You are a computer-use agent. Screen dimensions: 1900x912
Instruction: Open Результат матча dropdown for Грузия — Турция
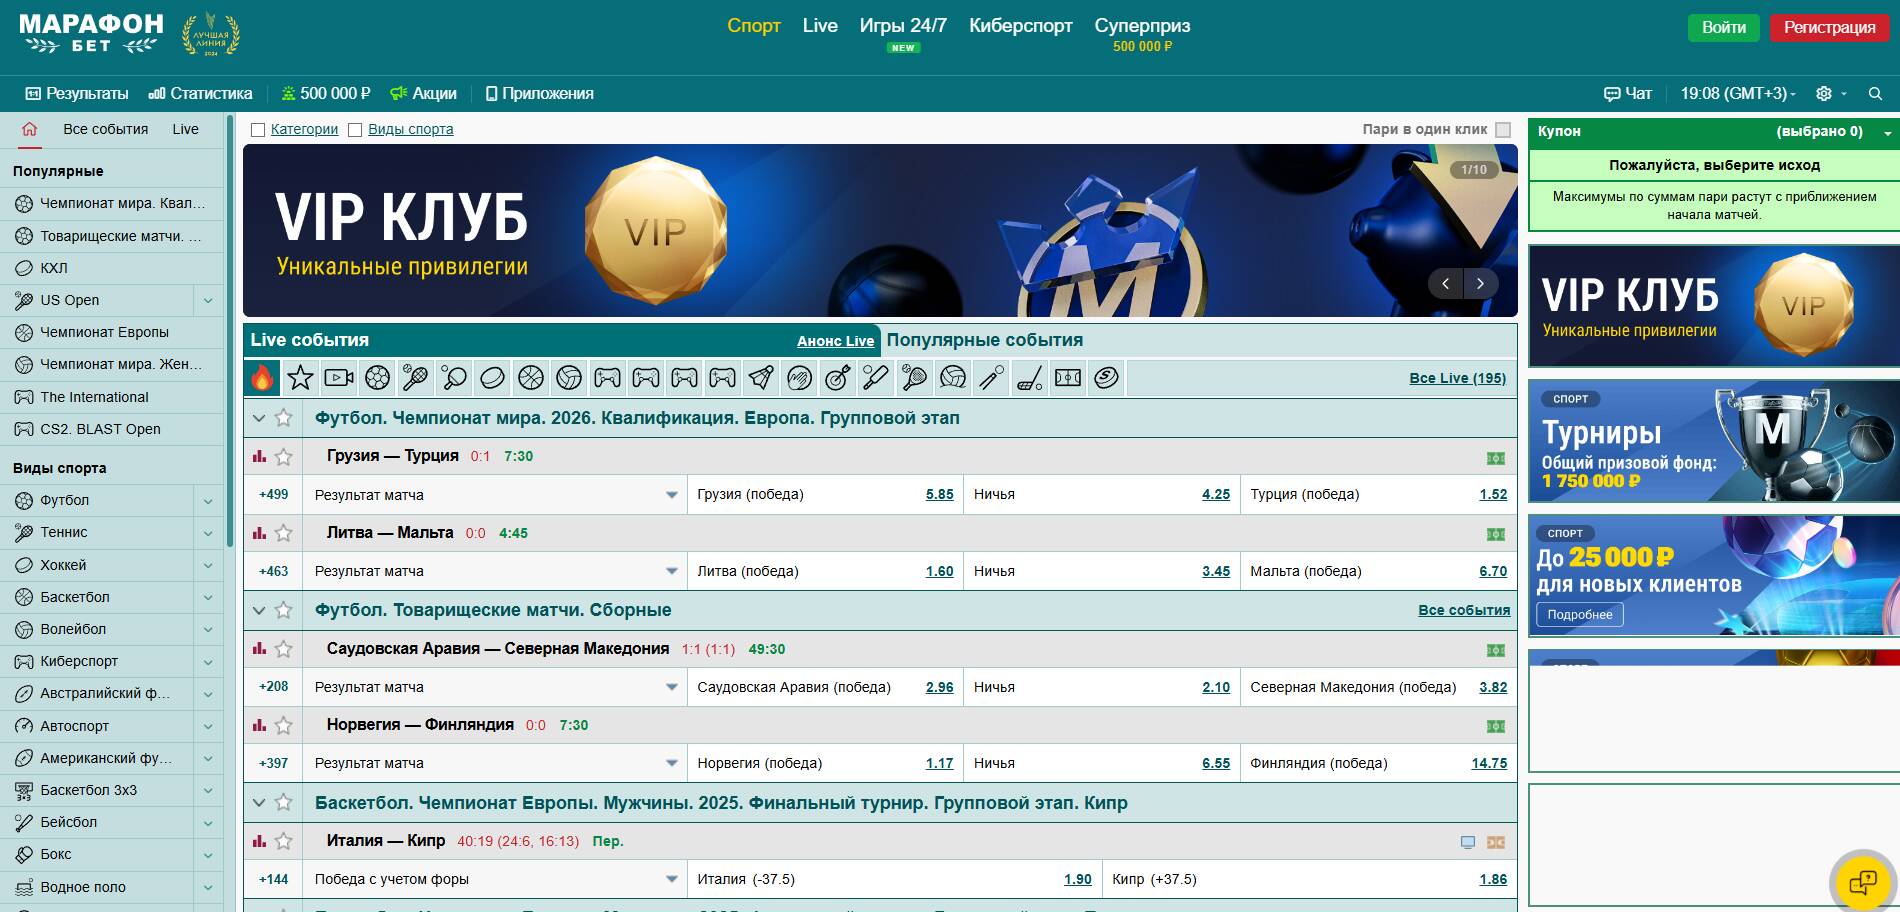(x=495, y=495)
